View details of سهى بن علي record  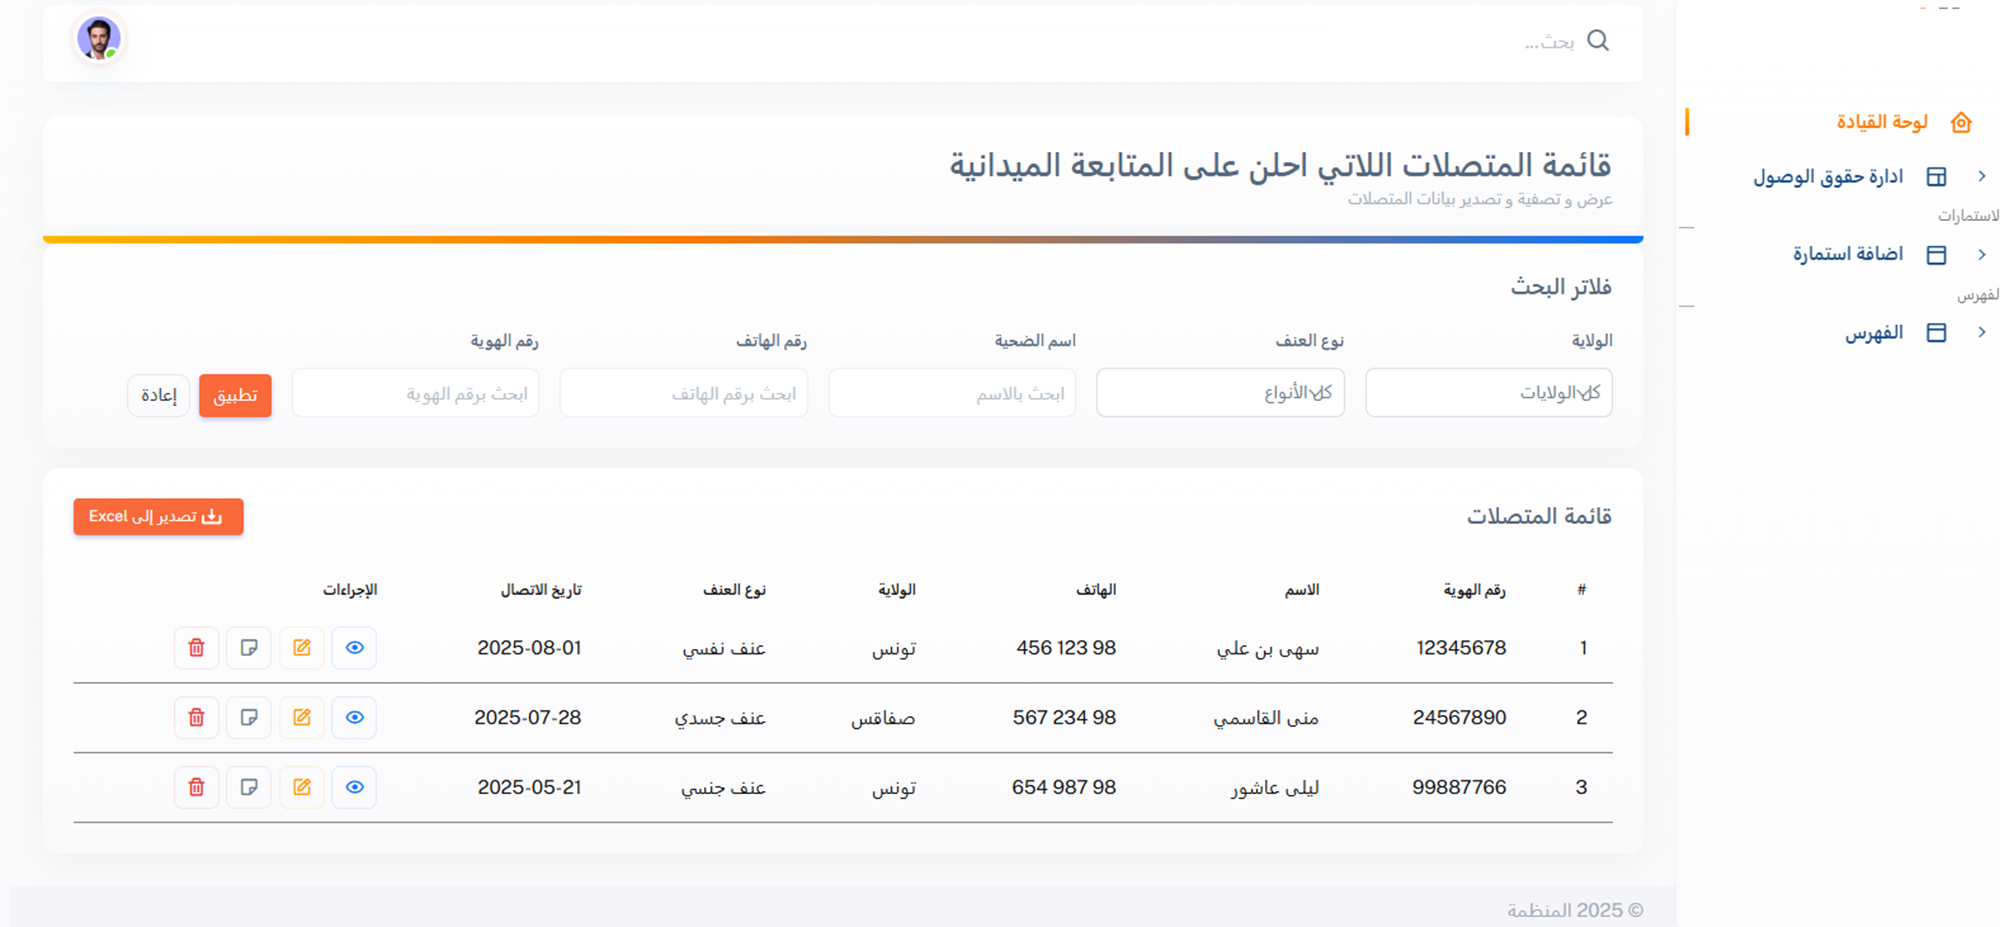[x=354, y=648]
